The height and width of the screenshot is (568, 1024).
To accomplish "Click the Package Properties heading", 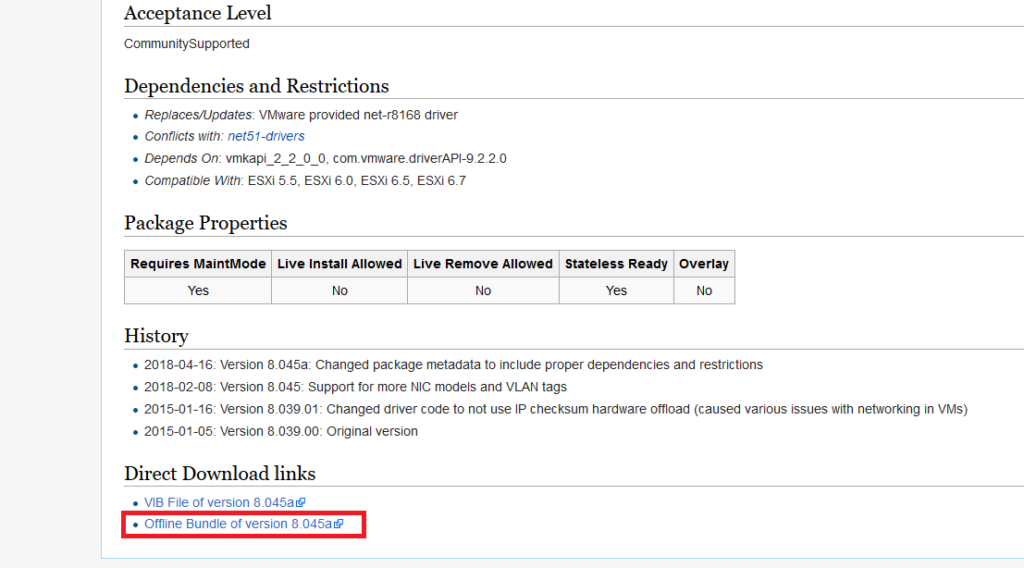I will [205, 223].
